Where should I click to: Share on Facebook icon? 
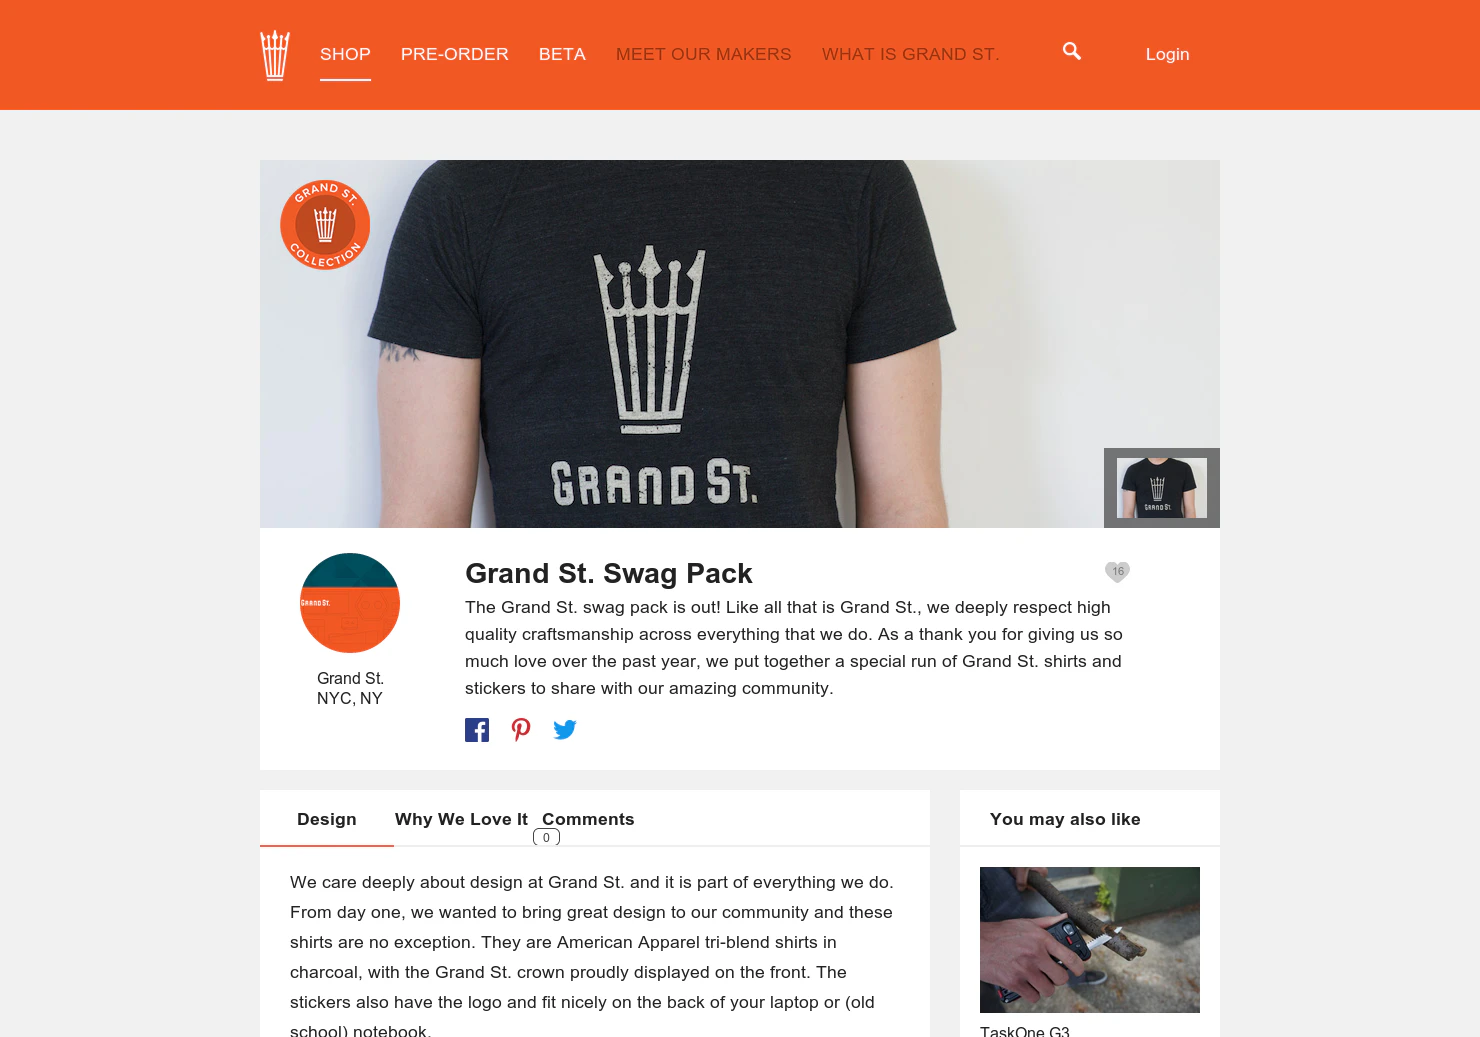coord(477,730)
